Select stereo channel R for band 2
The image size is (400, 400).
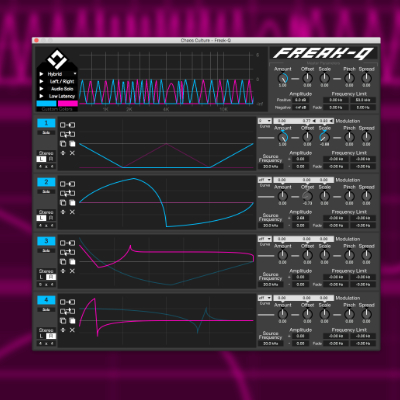51,218
